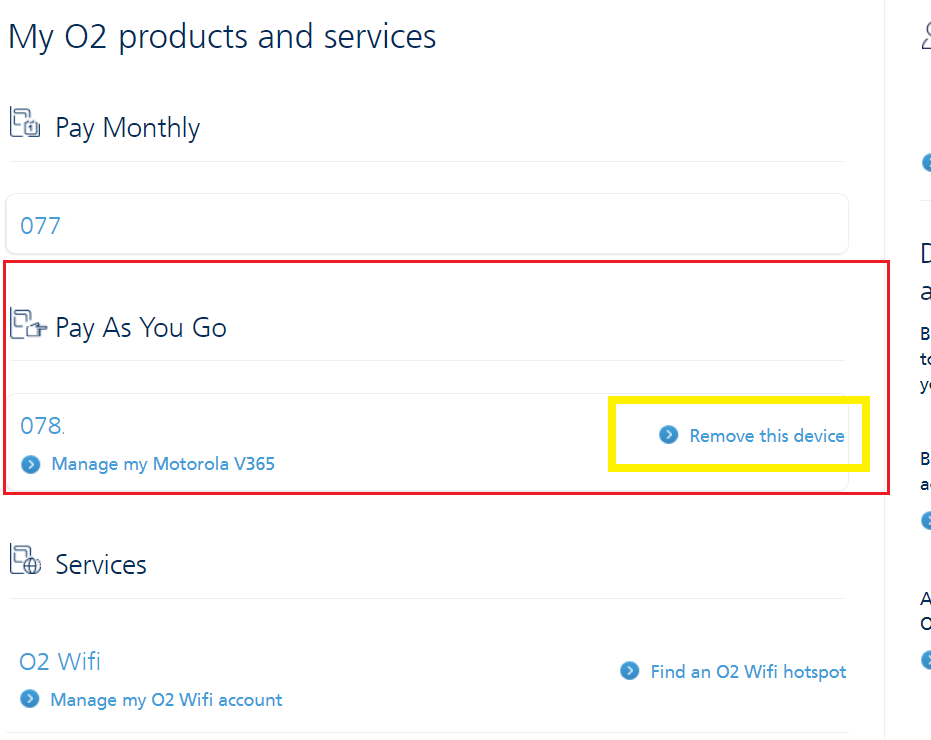Click the Services section heading
This screenshot has height=740, width=931.
(101, 565)
